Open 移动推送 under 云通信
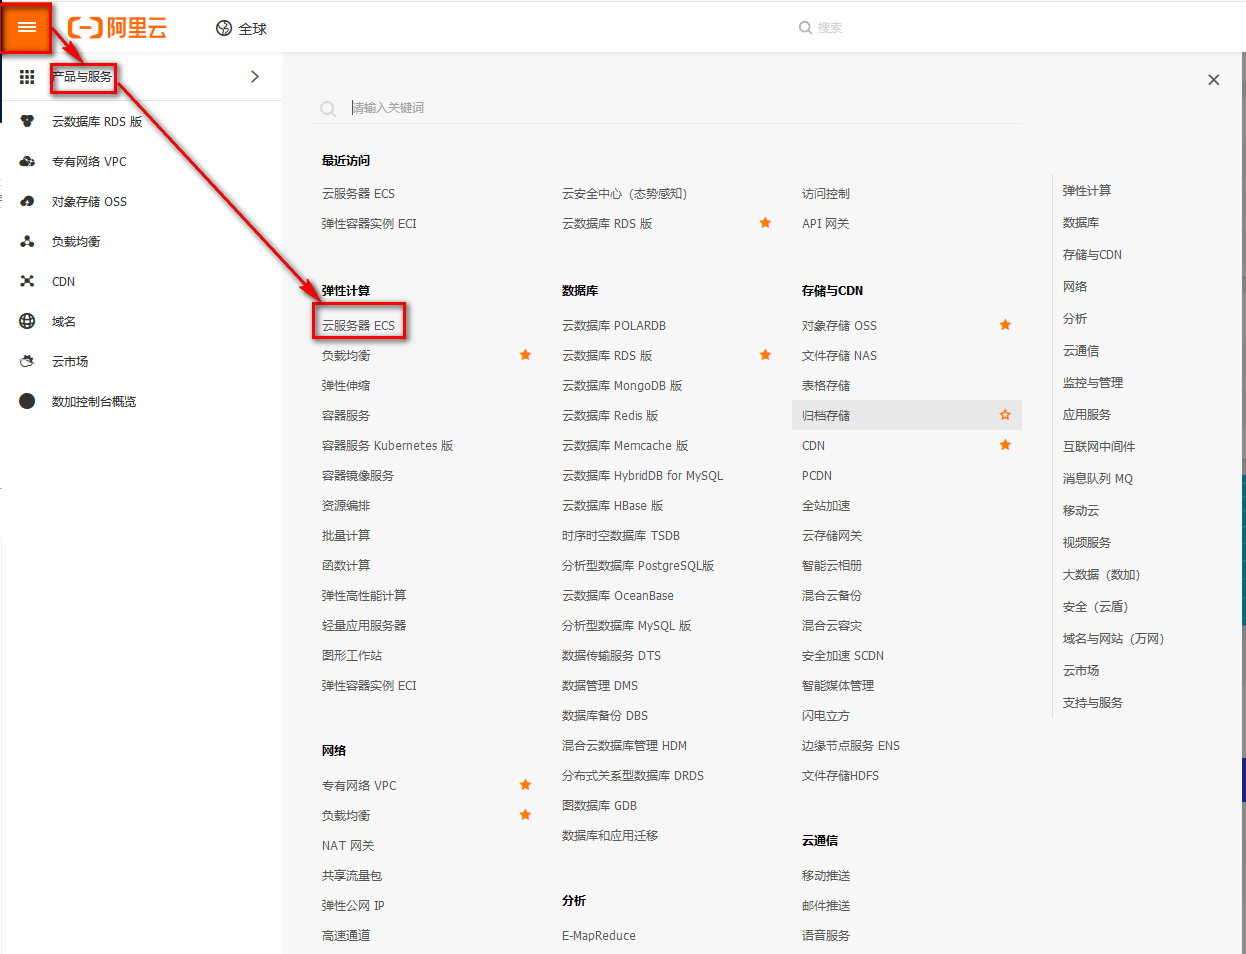 (x=826, y=875)
